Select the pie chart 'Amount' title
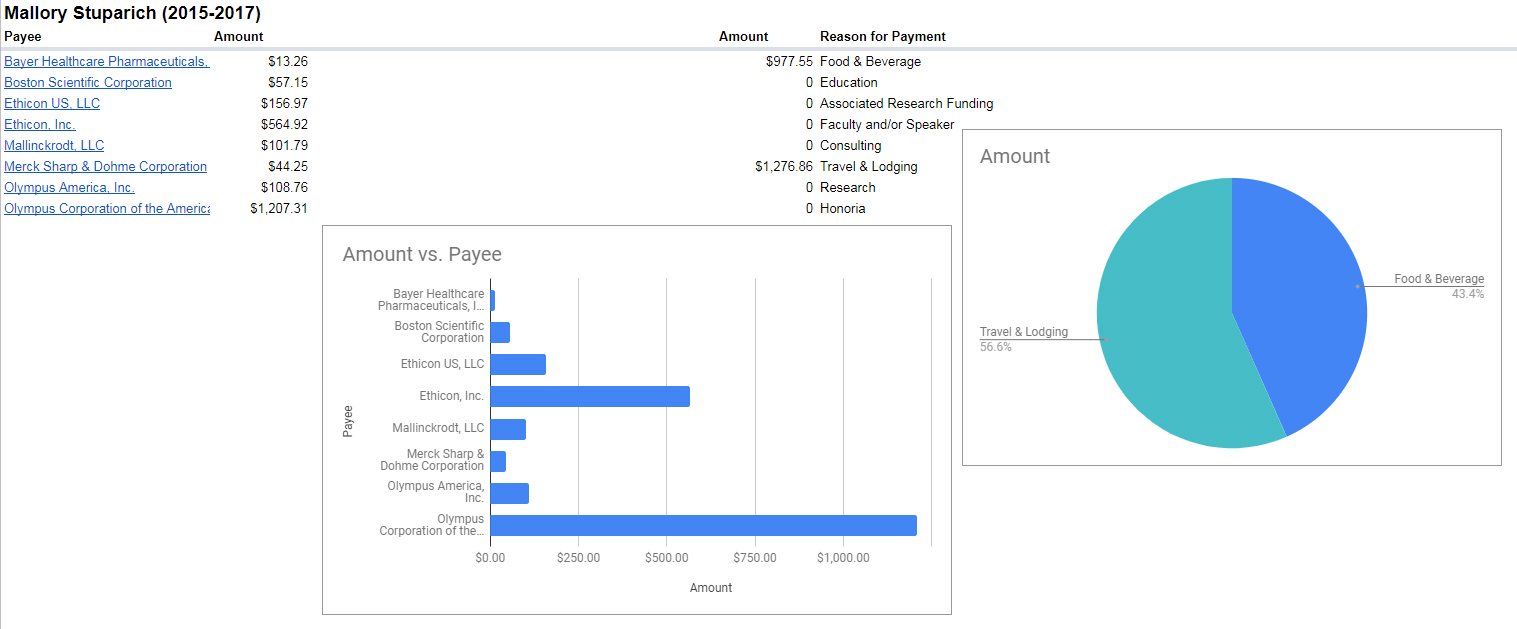This screenshot has width=1517, height=629. click(x=1015, y=156)
